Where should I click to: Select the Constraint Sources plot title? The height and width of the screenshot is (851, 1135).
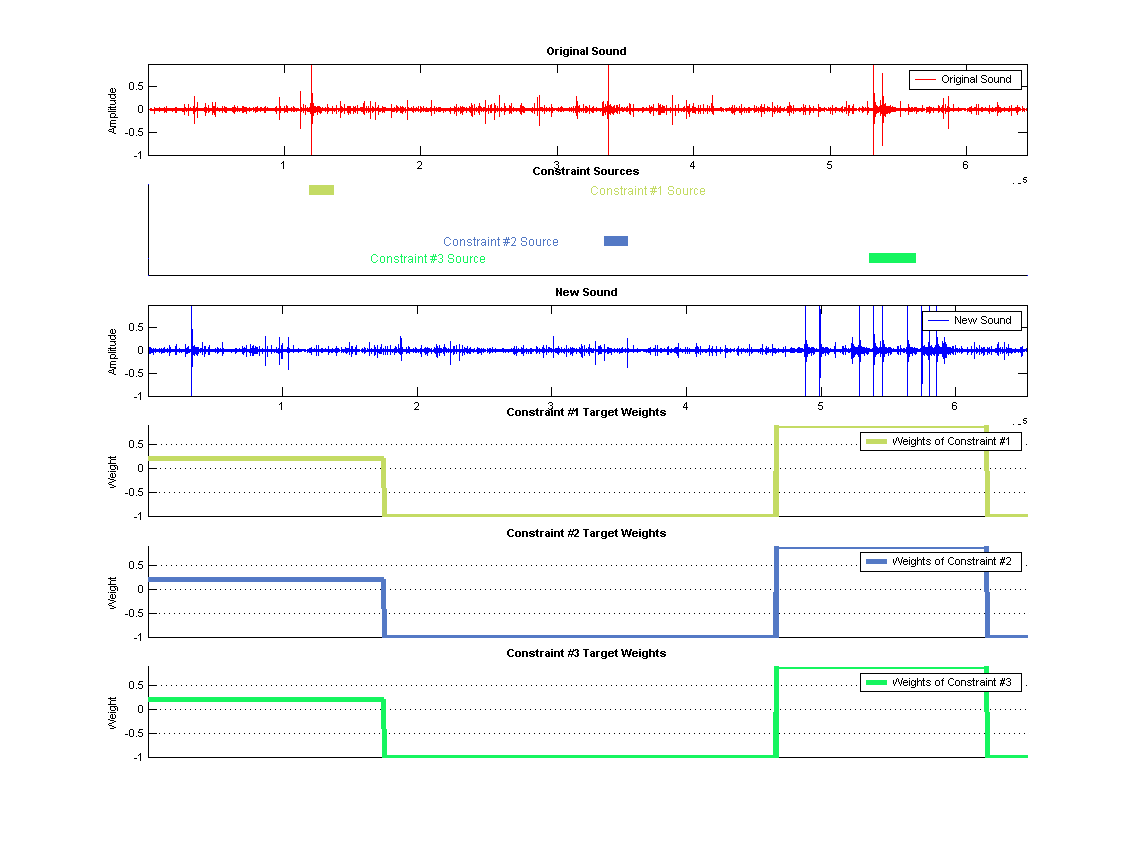[x=586, y=171]
